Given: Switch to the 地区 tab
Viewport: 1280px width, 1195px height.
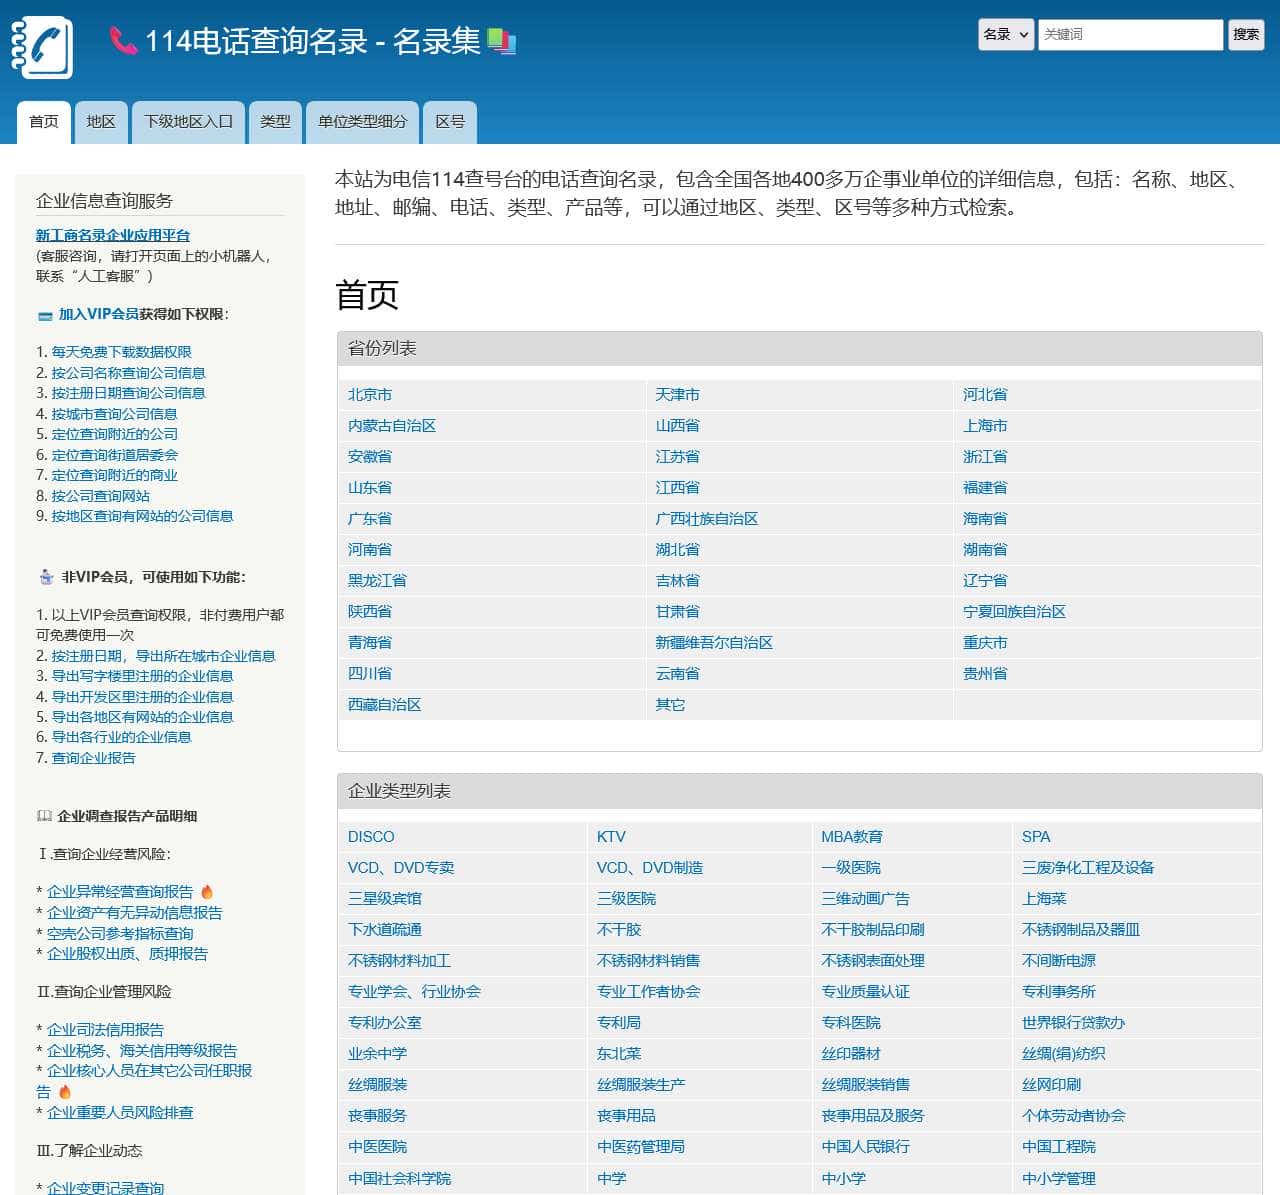Looking at the screenshot, I should (x=101, y=122).
